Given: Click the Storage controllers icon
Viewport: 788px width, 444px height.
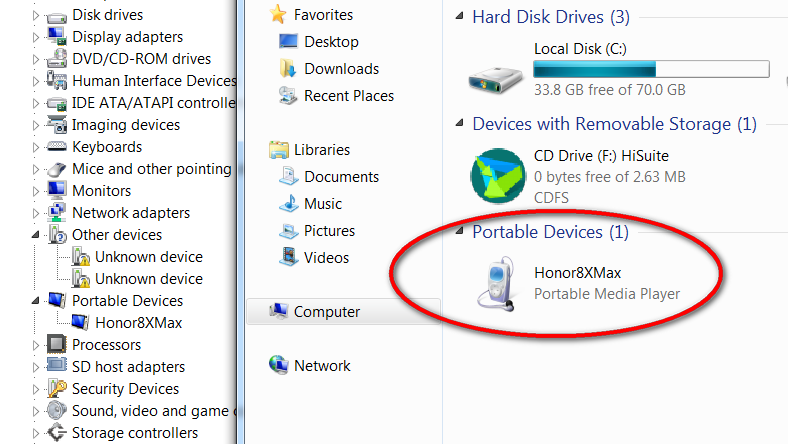Looking at the screenshot, I should (x=56, y=432).
